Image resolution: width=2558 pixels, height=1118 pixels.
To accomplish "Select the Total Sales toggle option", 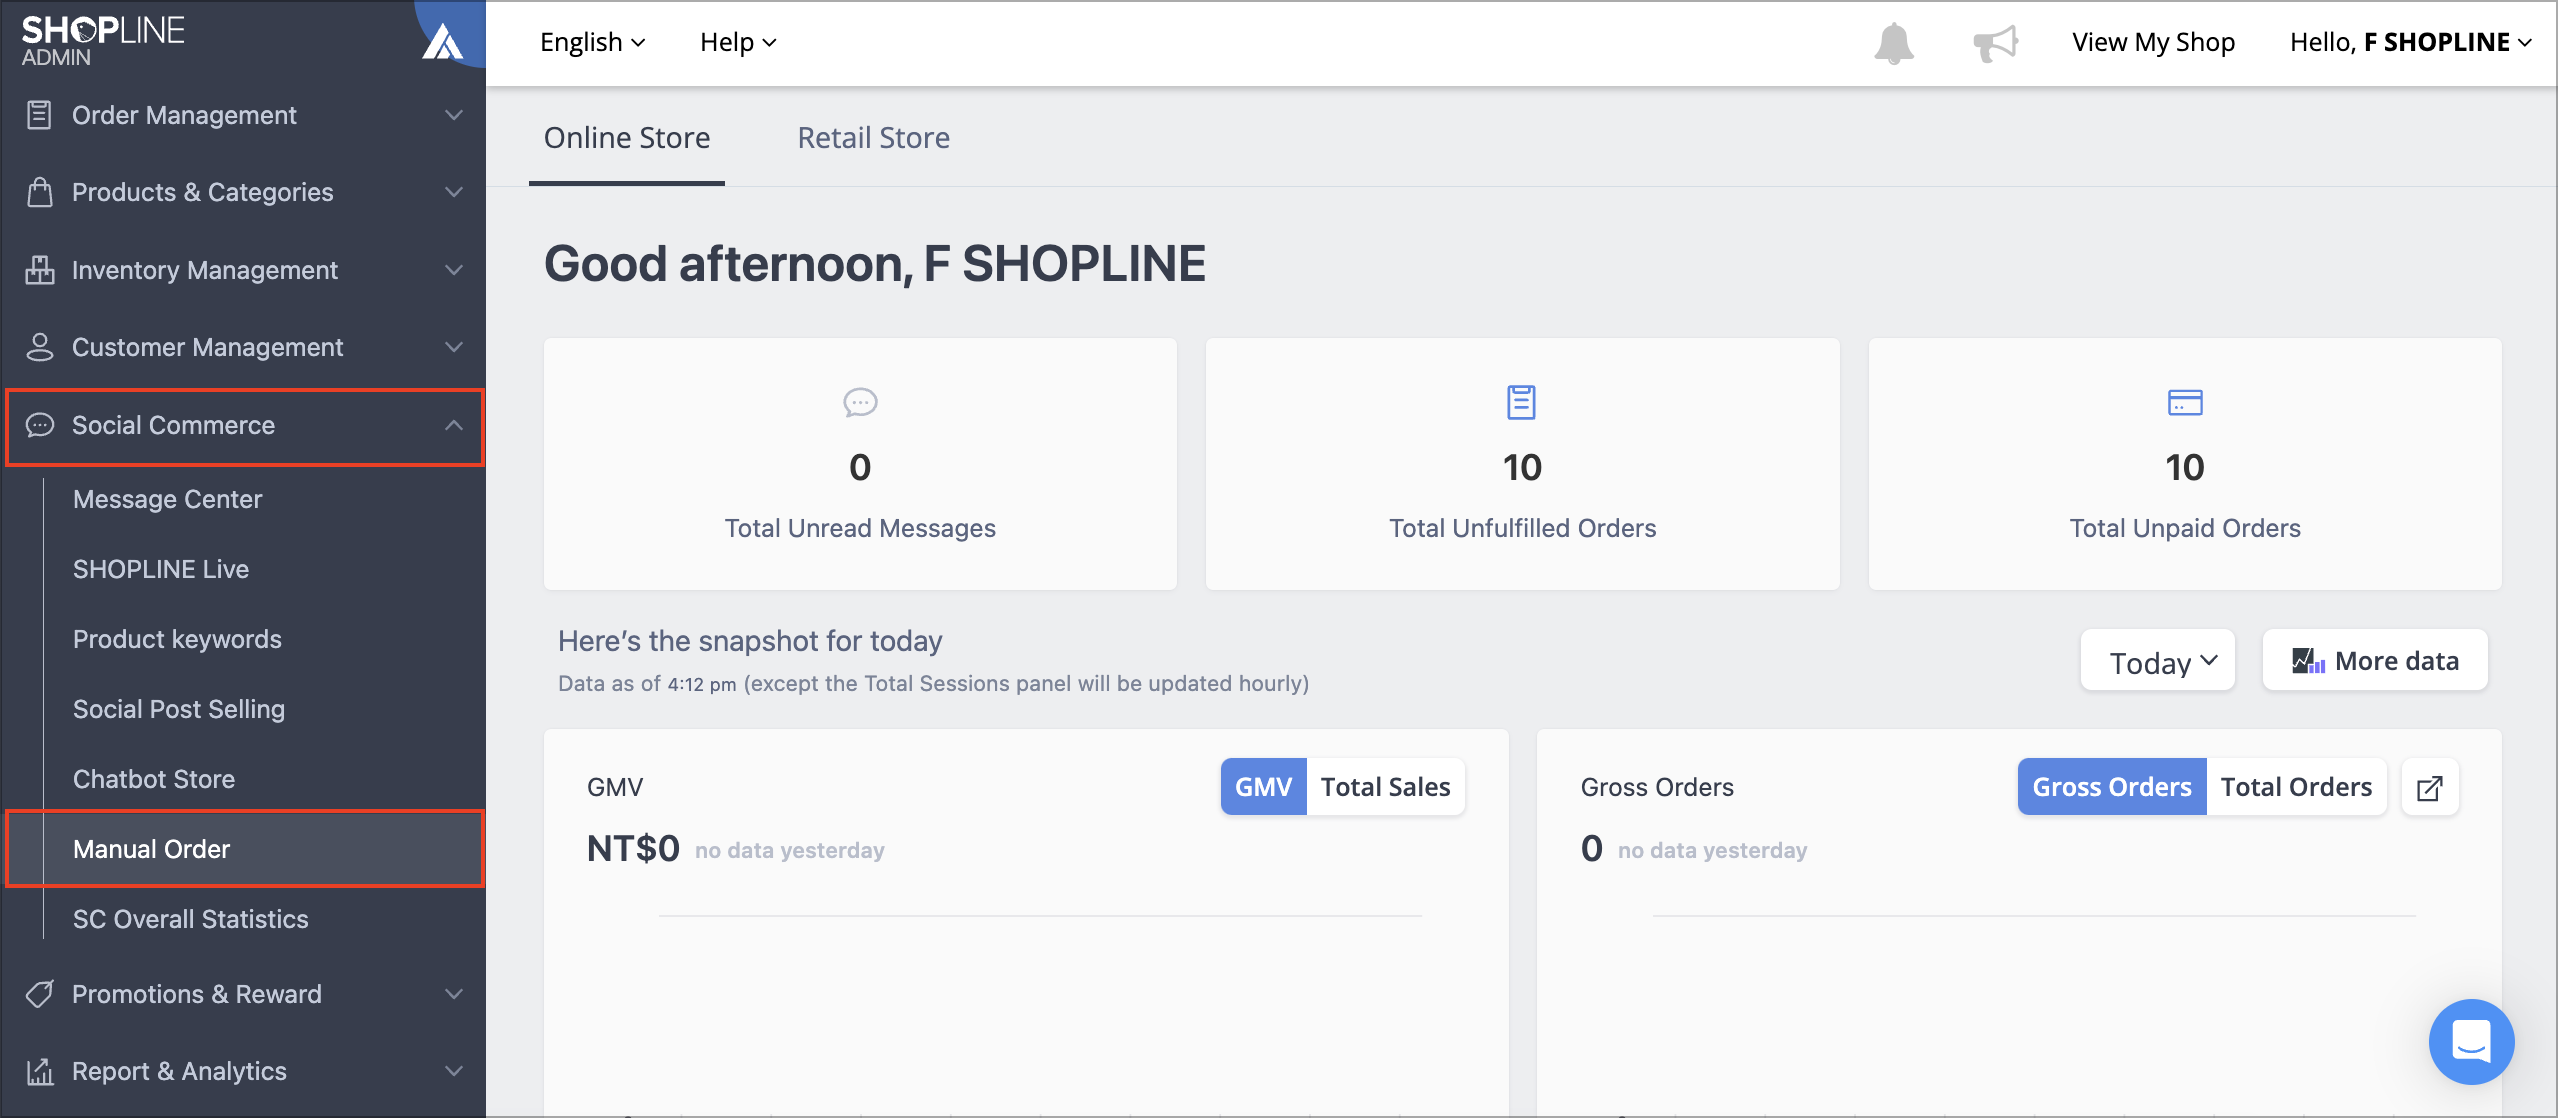I will (x=1385, y=787).
